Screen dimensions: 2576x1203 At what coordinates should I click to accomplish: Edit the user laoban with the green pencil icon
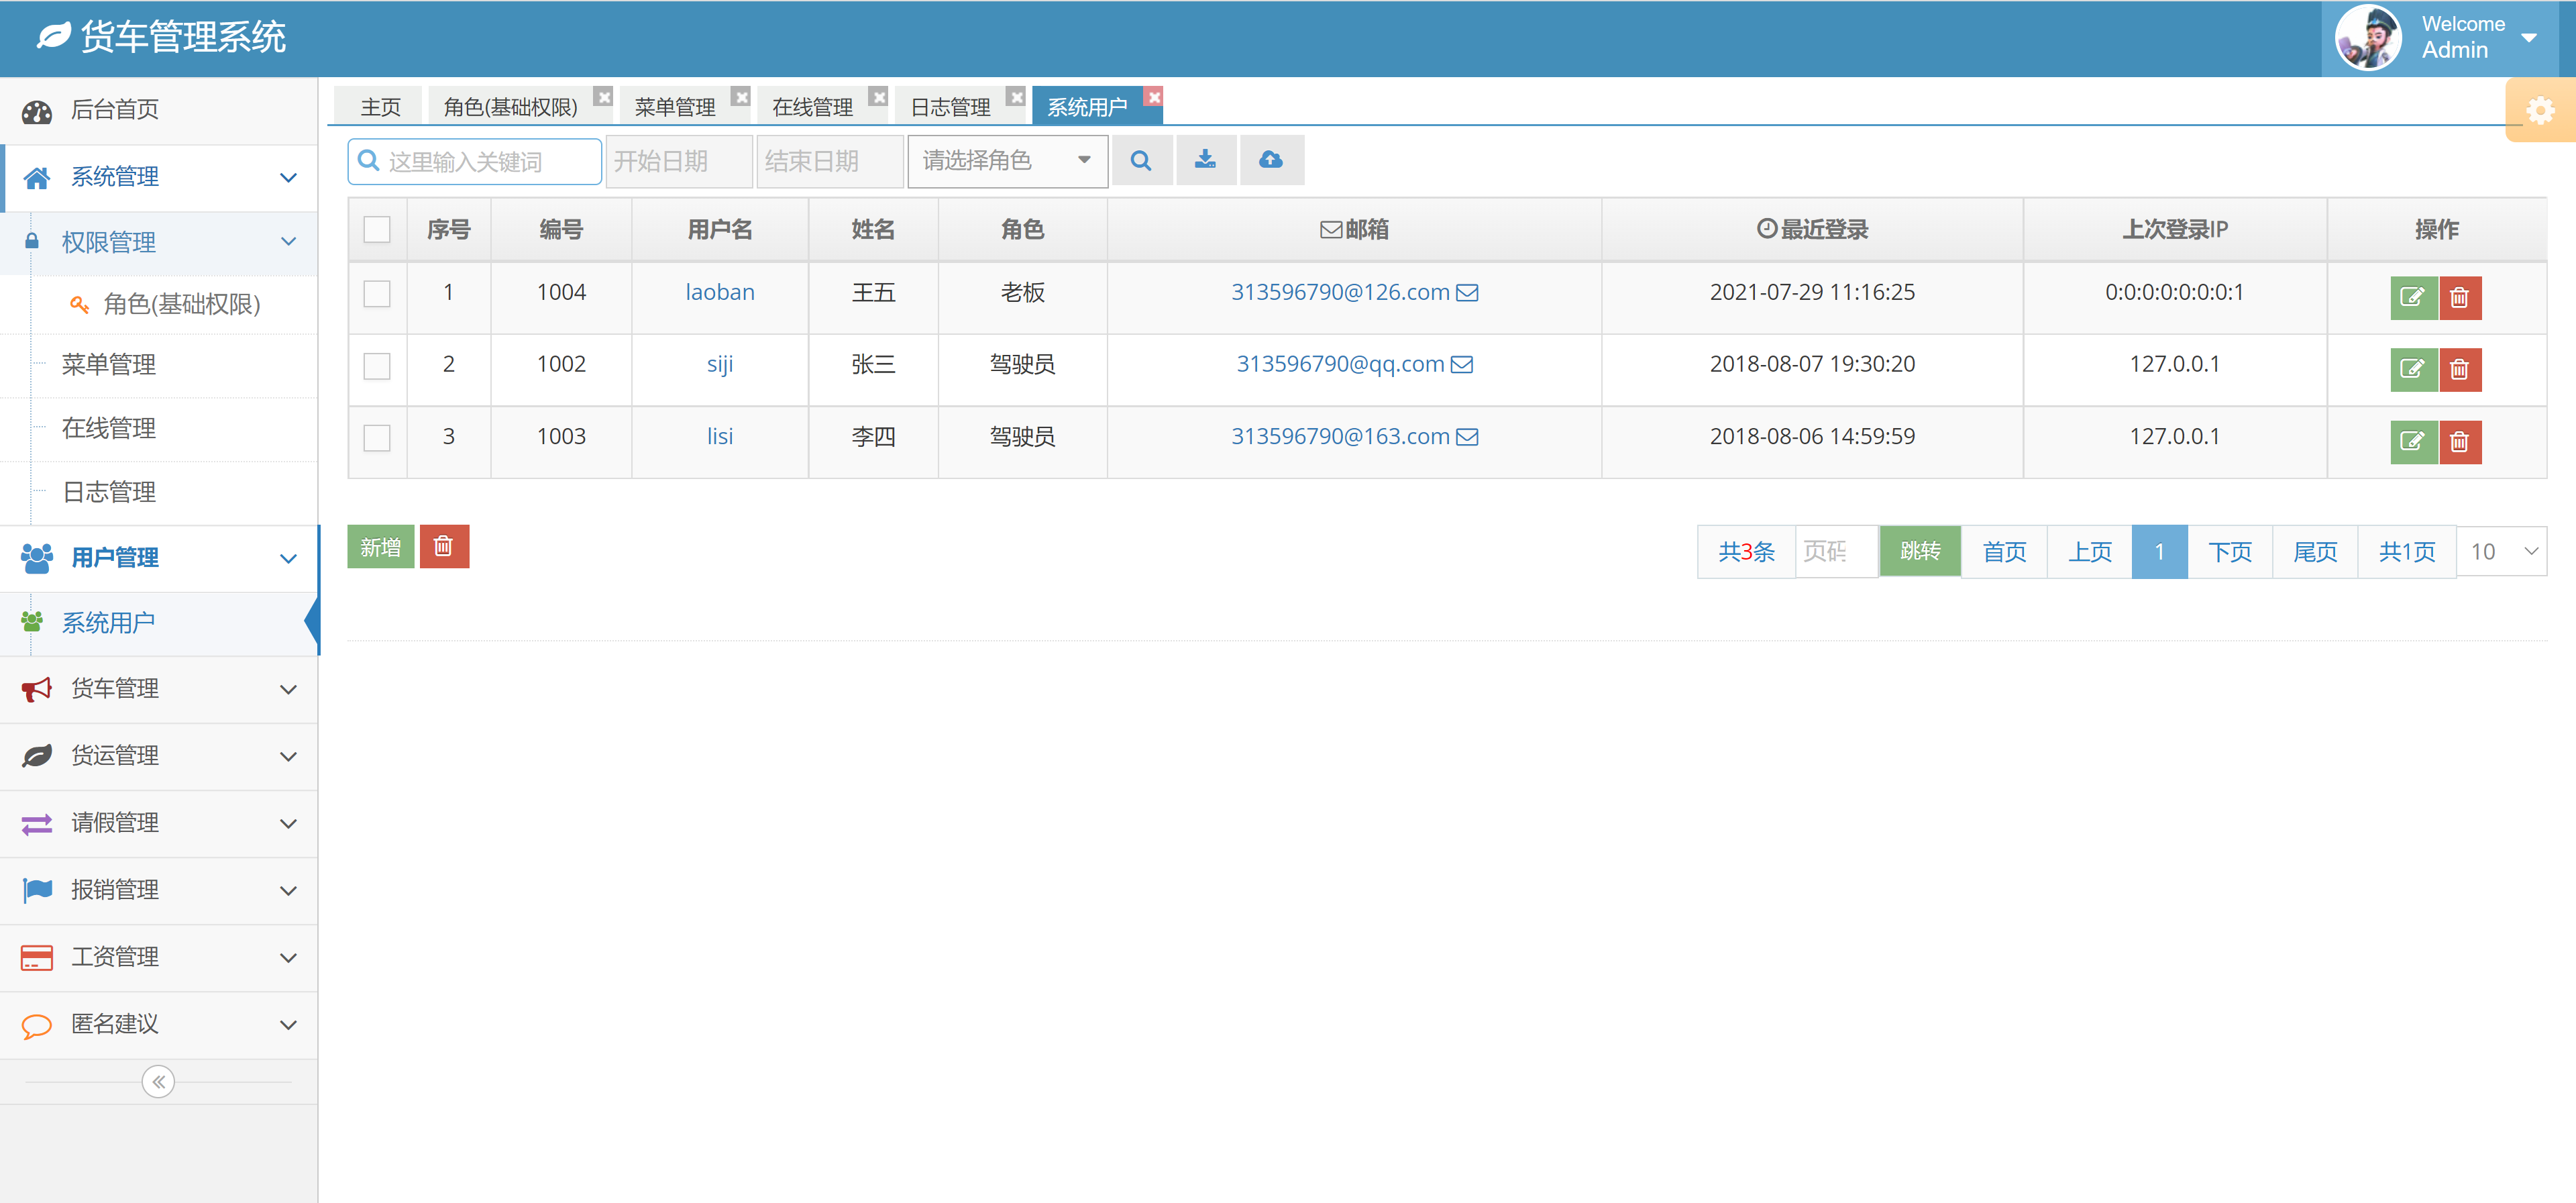pyautogui.click(x=2414, y=297)
